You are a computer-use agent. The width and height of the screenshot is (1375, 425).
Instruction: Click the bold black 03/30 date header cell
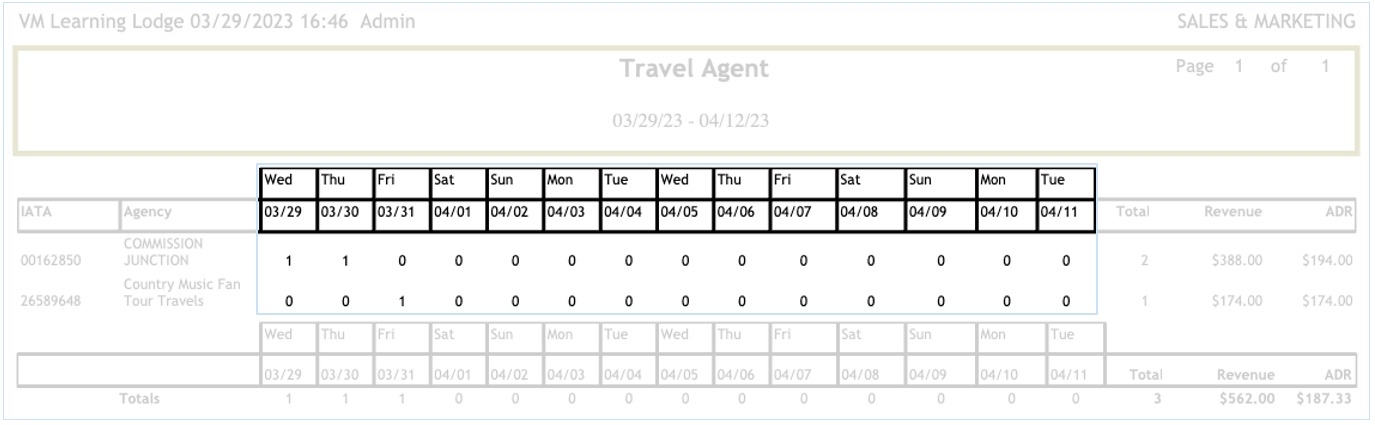pos(343,213)
